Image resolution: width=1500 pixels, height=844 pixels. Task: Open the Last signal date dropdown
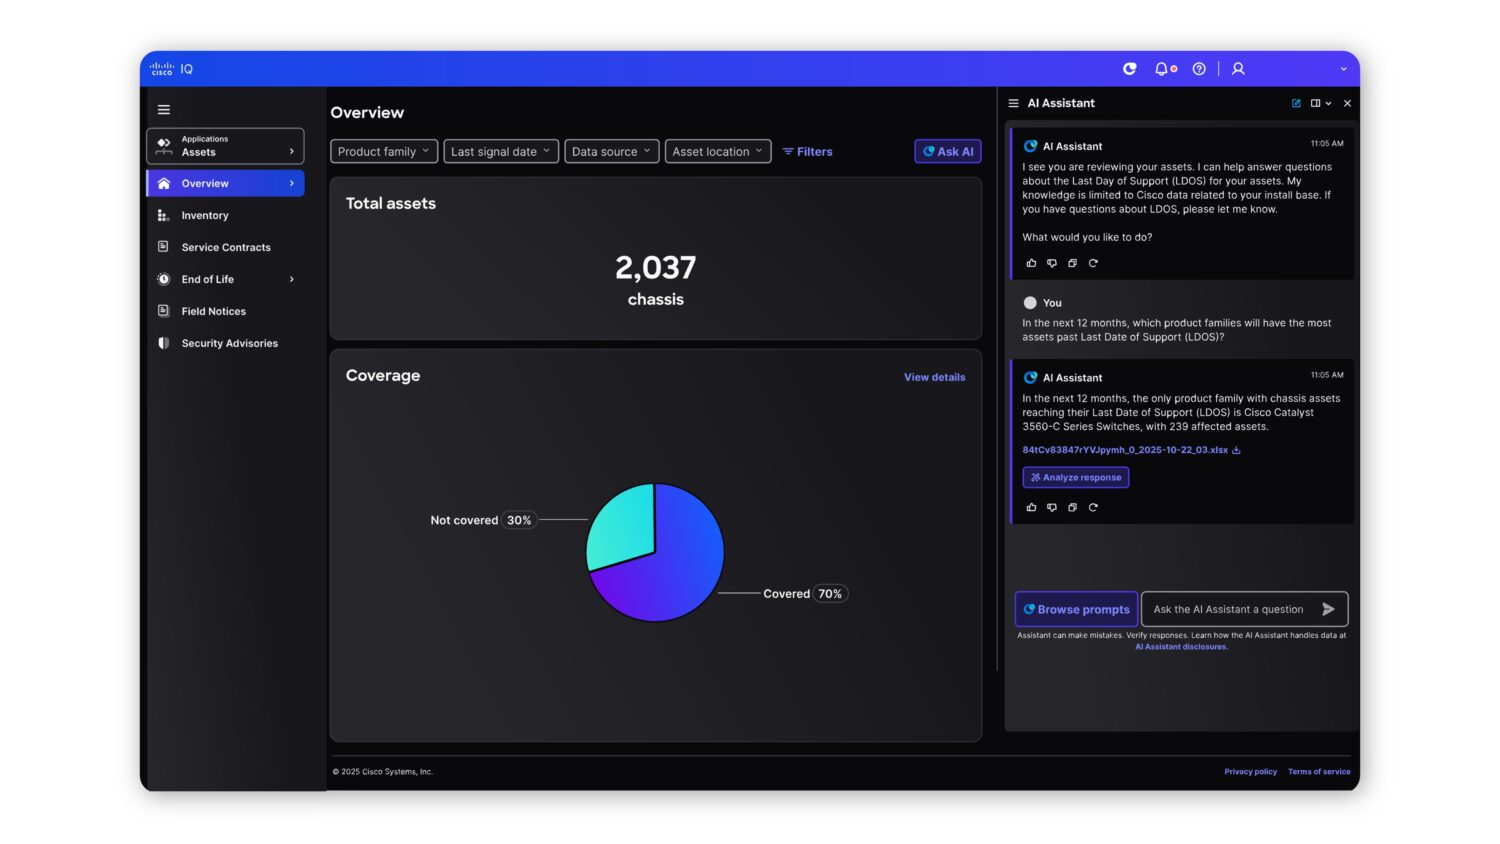coord(501,151)
